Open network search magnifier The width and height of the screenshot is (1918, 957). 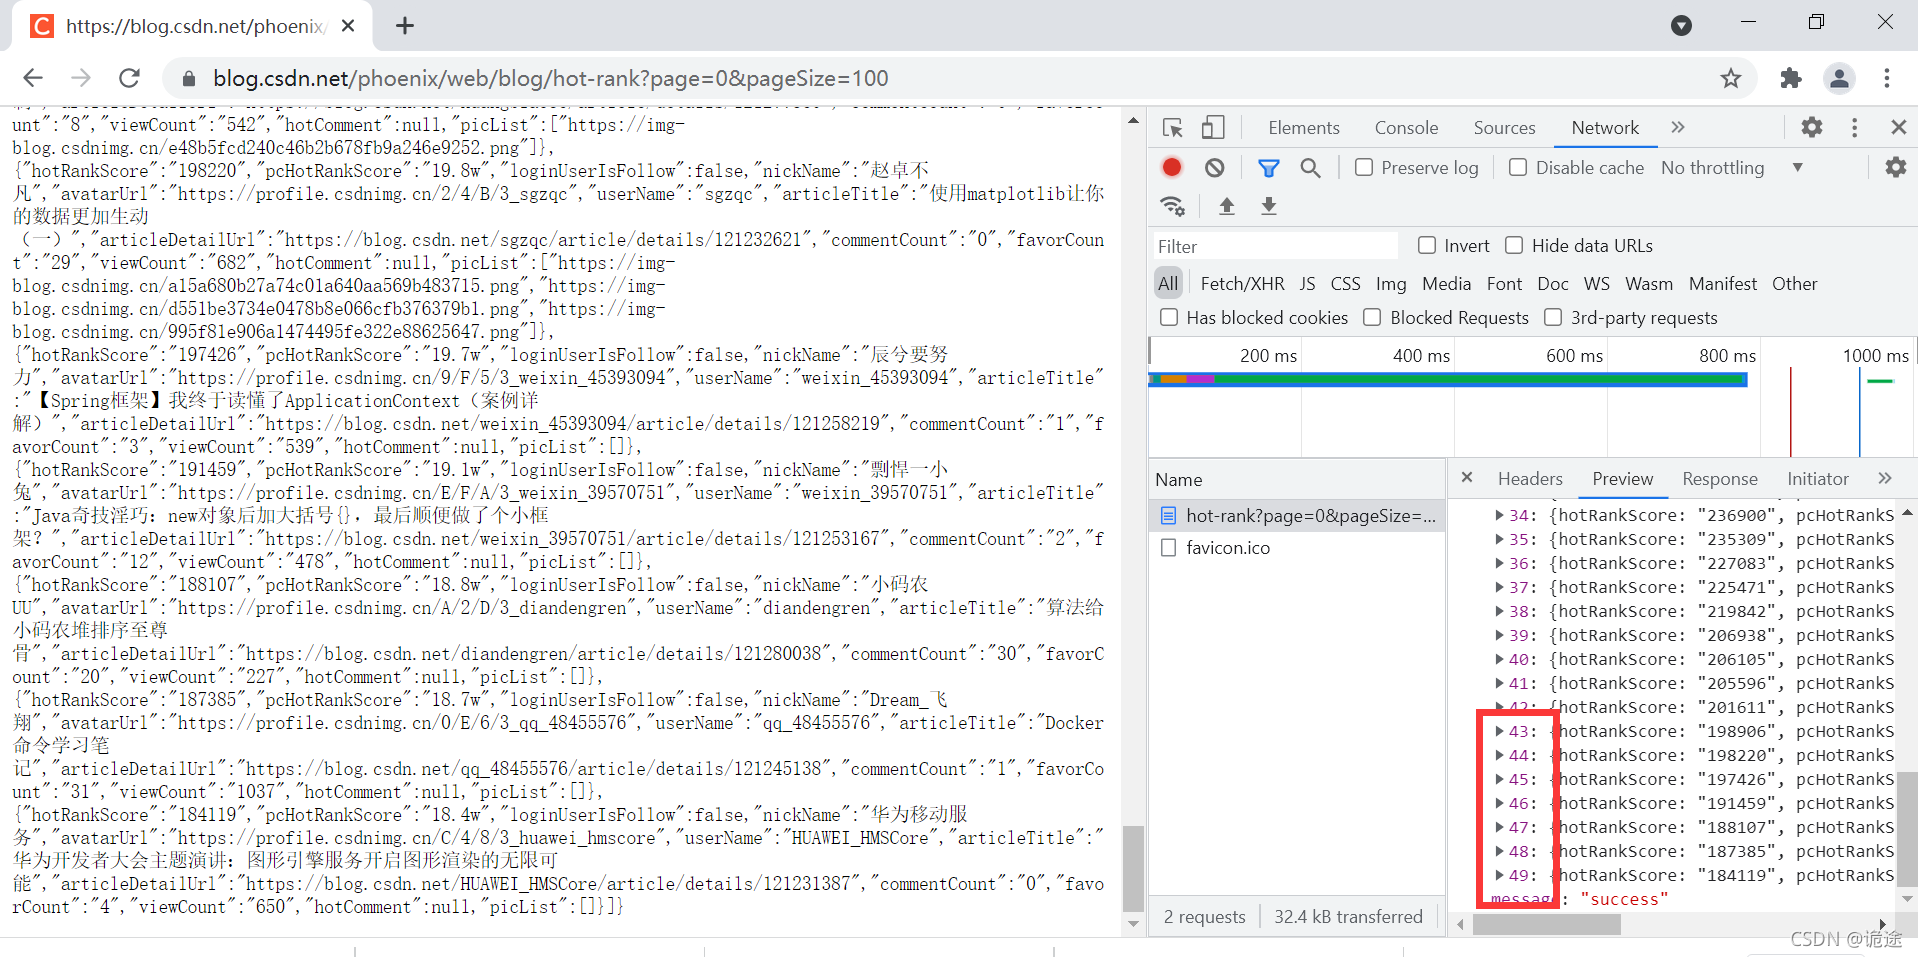pos(1310,168)
